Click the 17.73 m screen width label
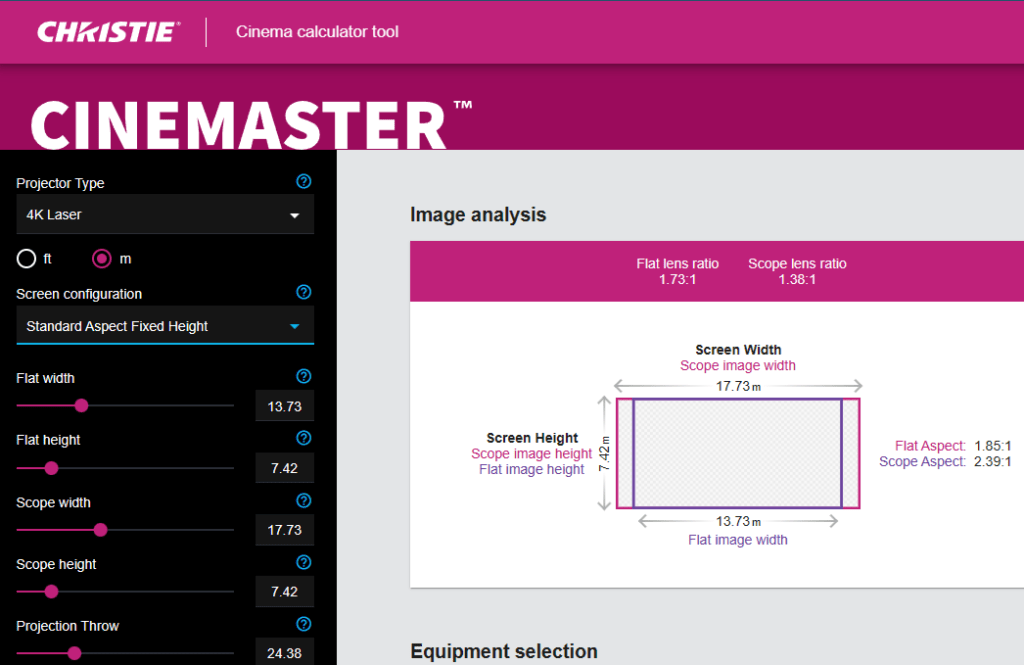 pos(738,386)
